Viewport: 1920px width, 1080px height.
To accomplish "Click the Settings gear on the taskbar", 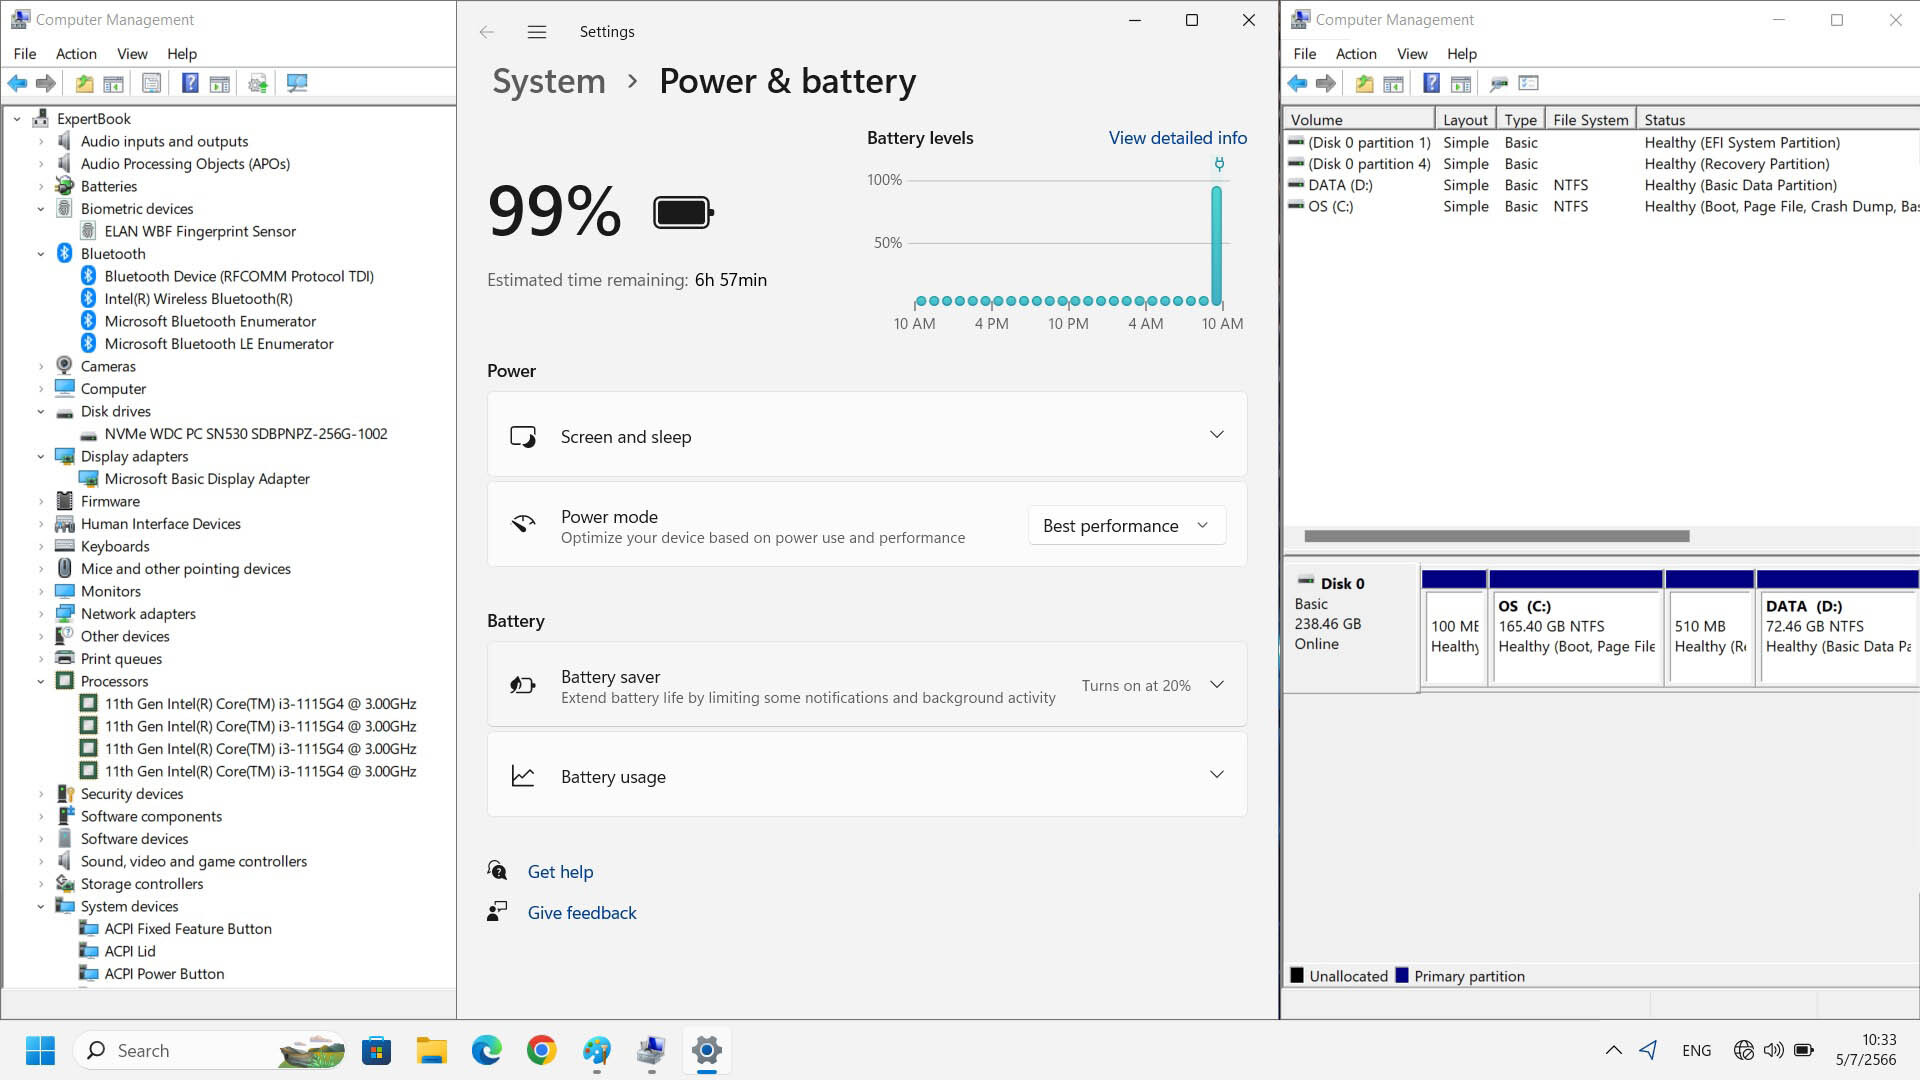I will pyautogui.click(x=707, y=1051).
